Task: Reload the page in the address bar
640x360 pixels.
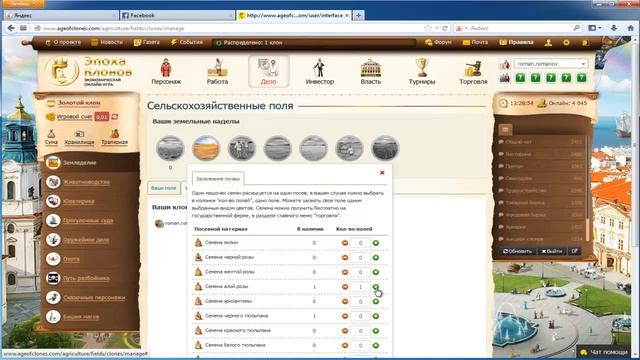Action: tap(445, 28)
